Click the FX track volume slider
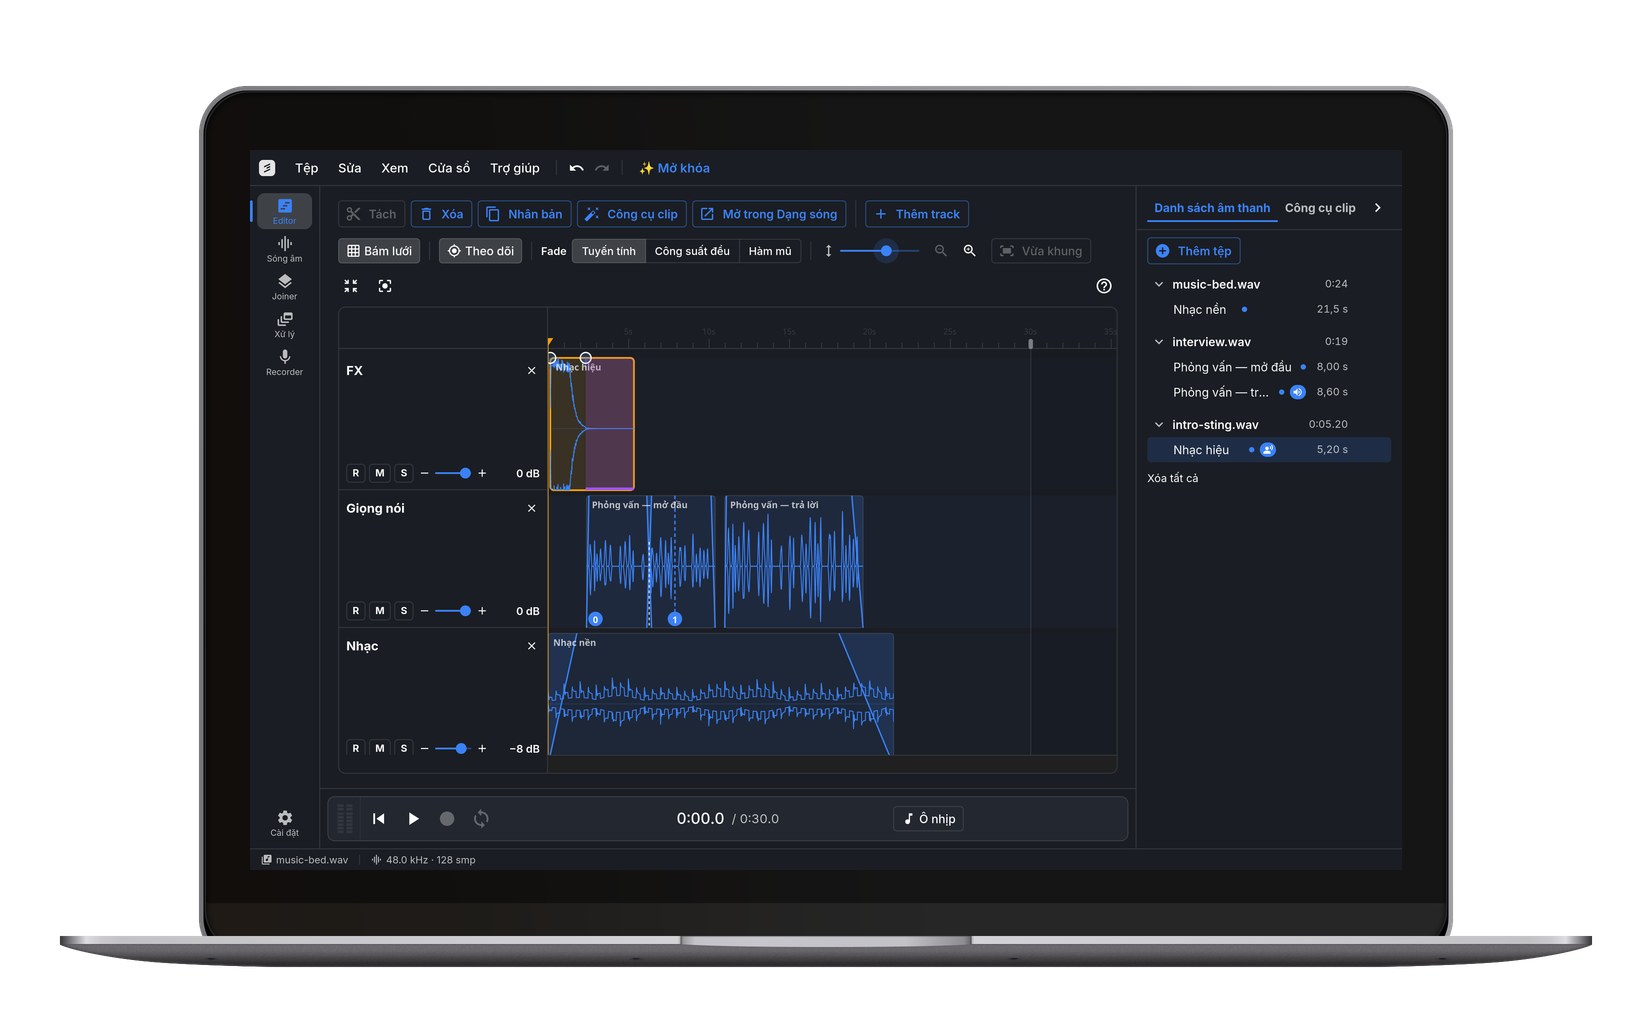1652x1020 pixels. point(453,473)
